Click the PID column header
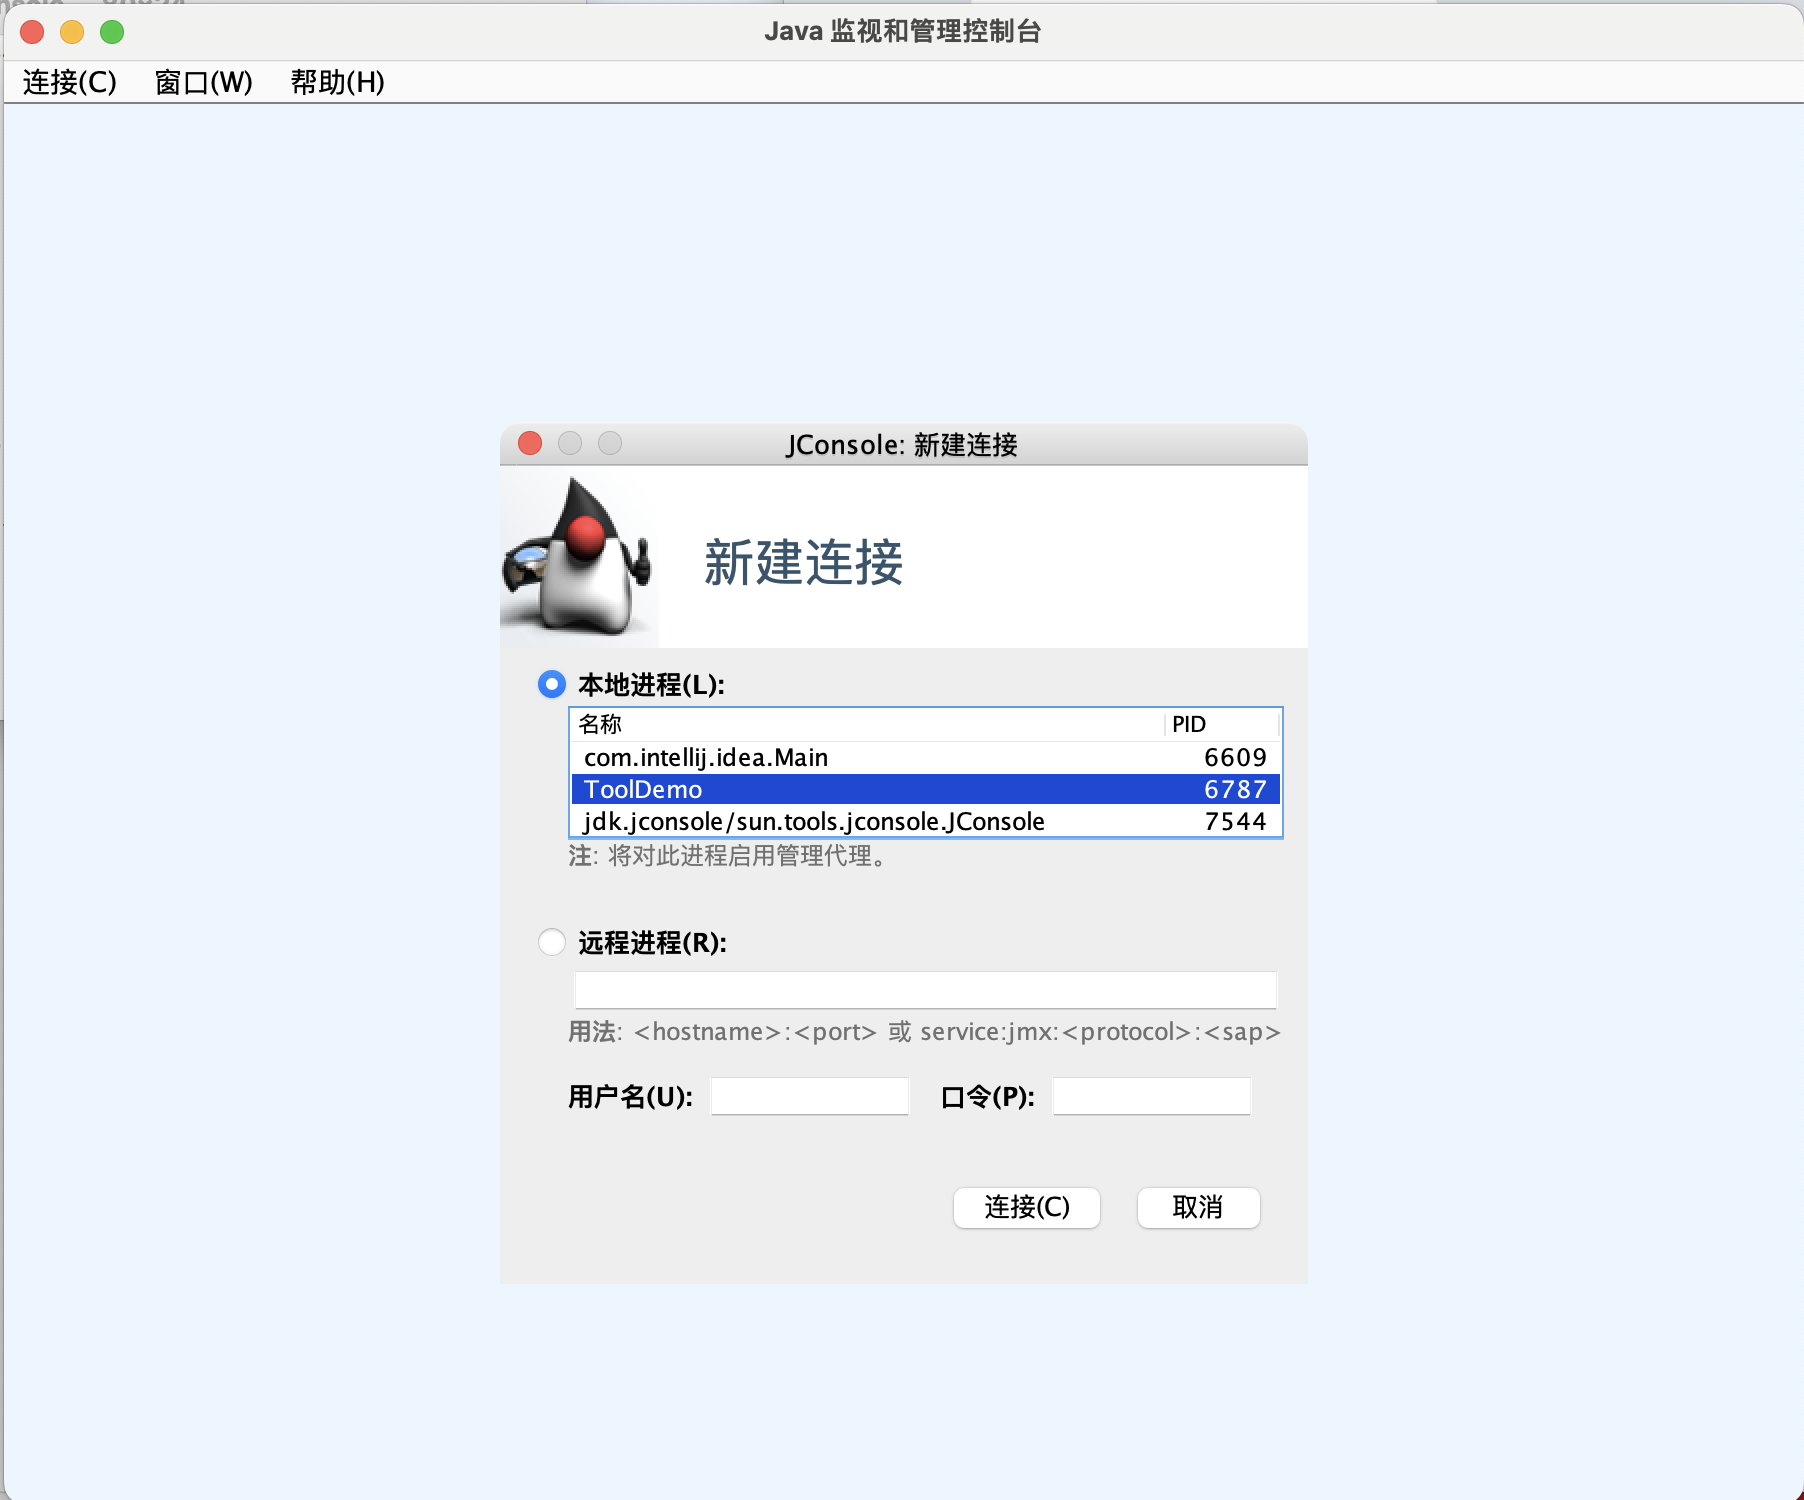The width and height of the screenshot is (1804, 1500). click(1222, 724)
